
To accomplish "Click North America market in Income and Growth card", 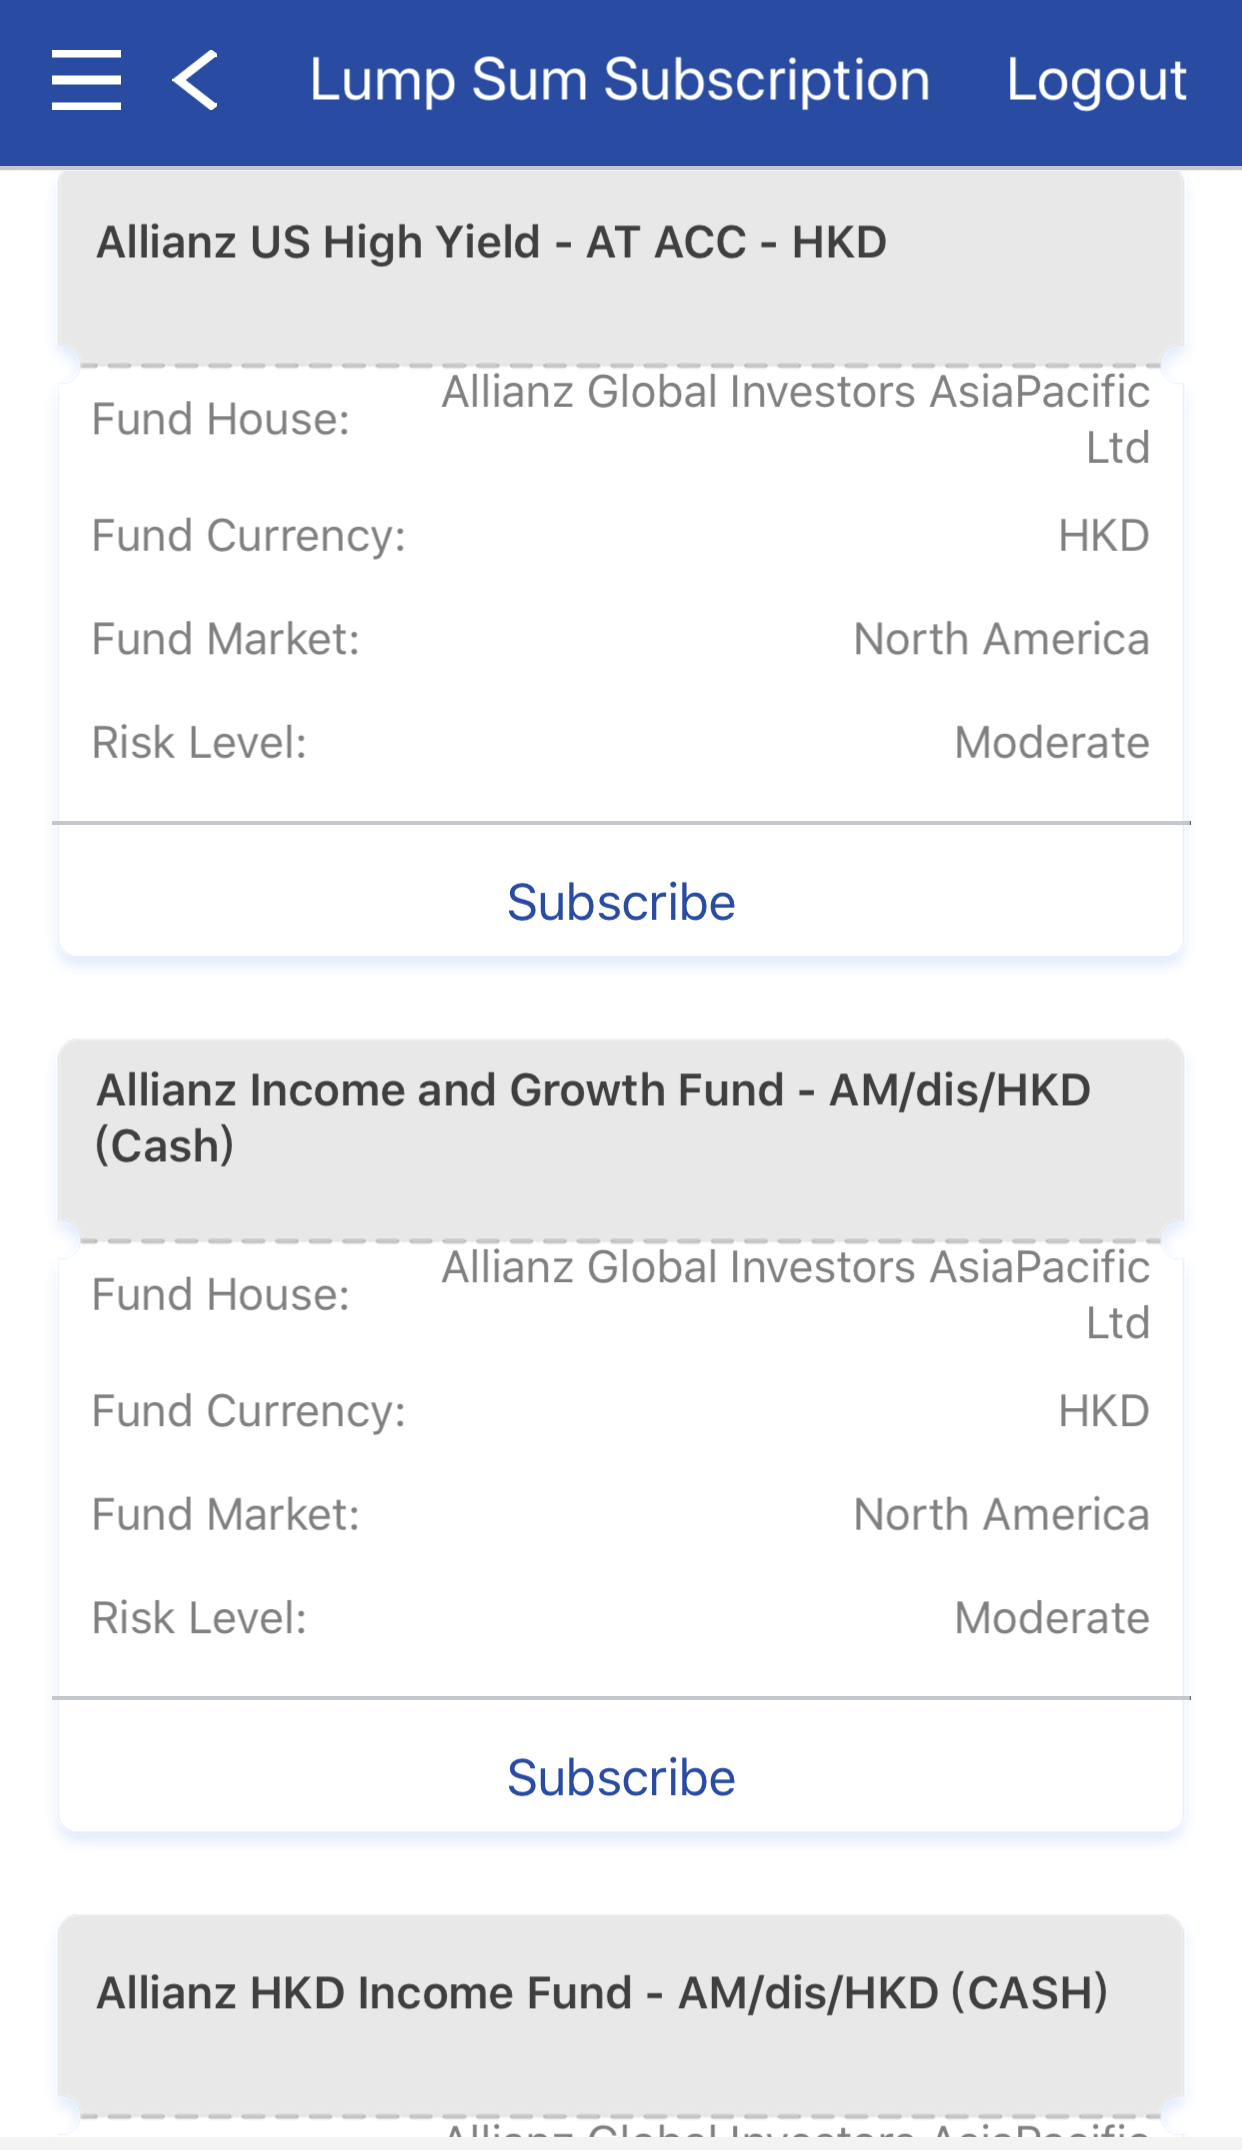I will [1001, 1514].
